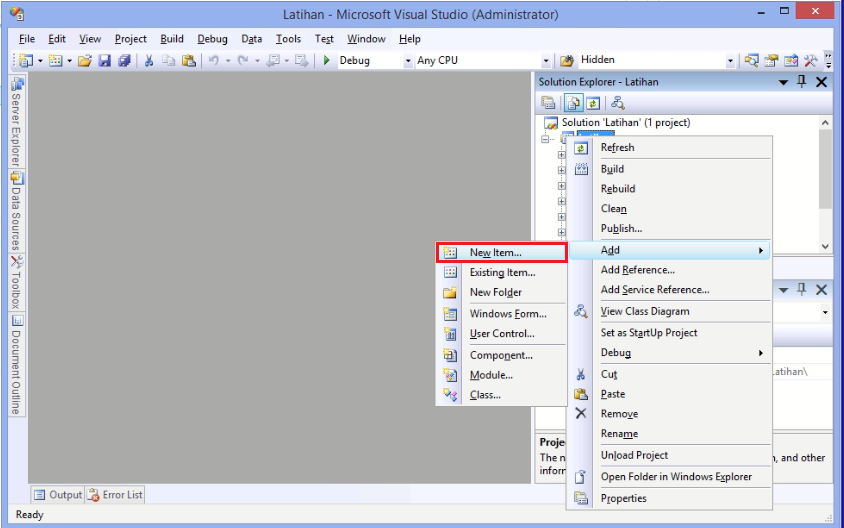This screenshot has width=844, height=528.
Task: Choose New Folder from the Add submenu
Action: (501, 292)
